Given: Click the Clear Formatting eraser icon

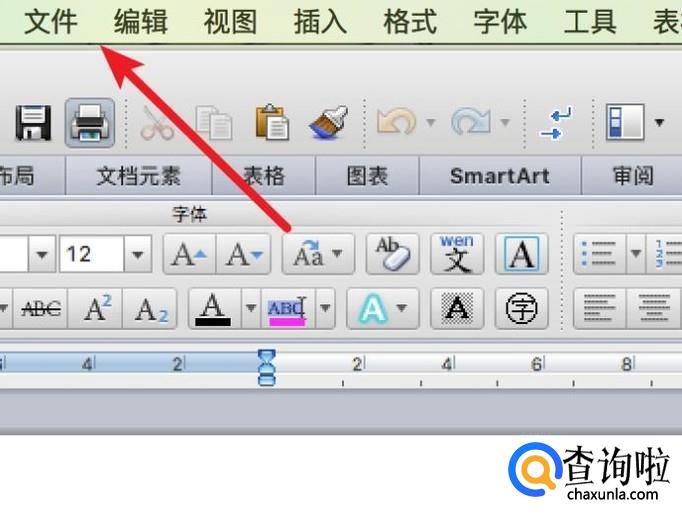Looking at the screenshot, I should point(393,254).
